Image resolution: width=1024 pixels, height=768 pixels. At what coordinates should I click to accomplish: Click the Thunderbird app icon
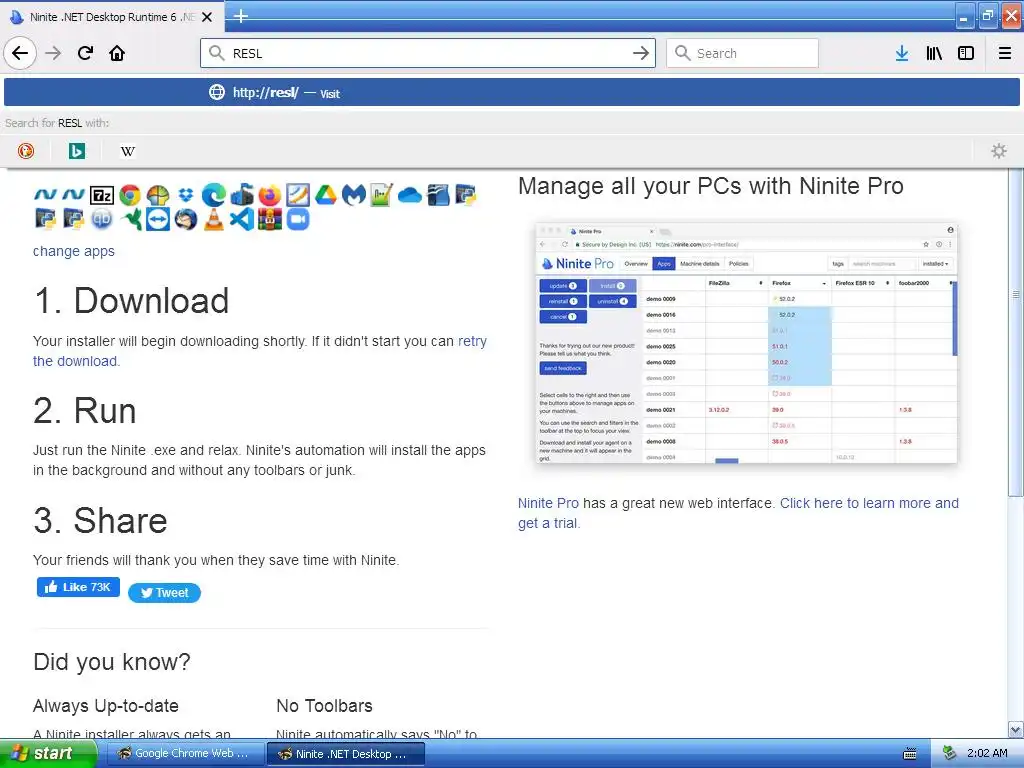186,219
